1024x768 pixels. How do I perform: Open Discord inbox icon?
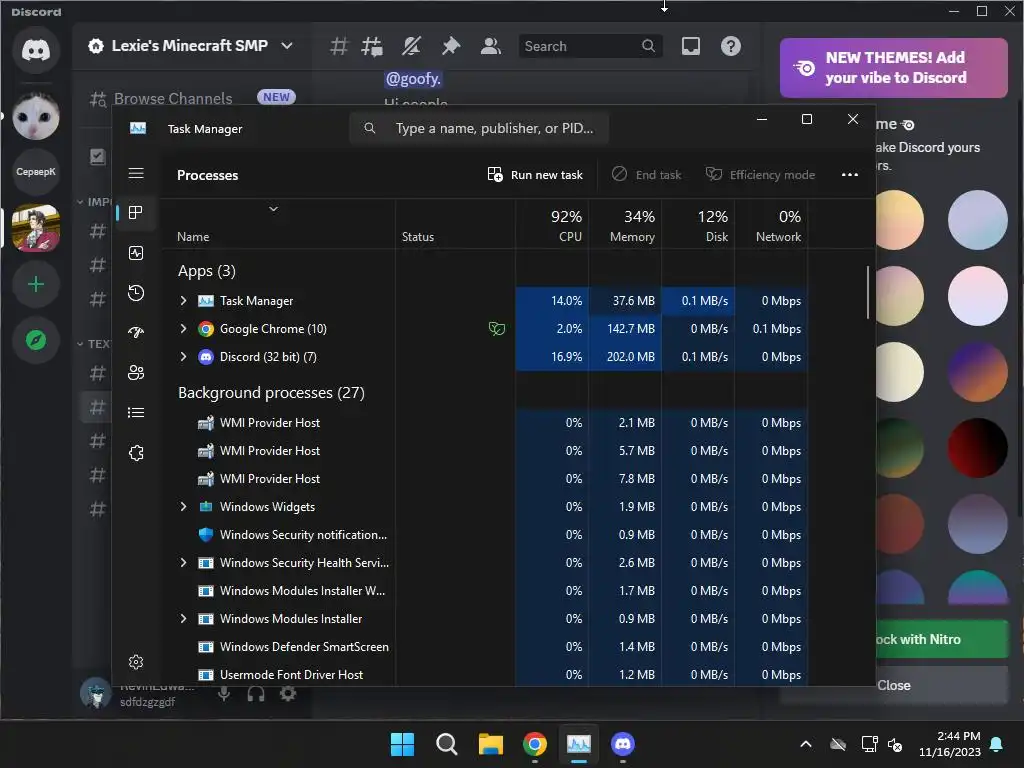coord(691,46)
